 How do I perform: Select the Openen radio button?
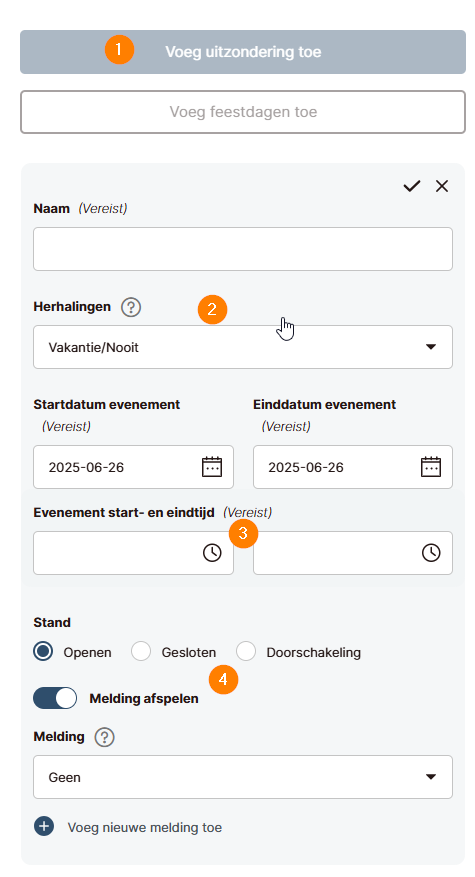[x=43, y=652]
